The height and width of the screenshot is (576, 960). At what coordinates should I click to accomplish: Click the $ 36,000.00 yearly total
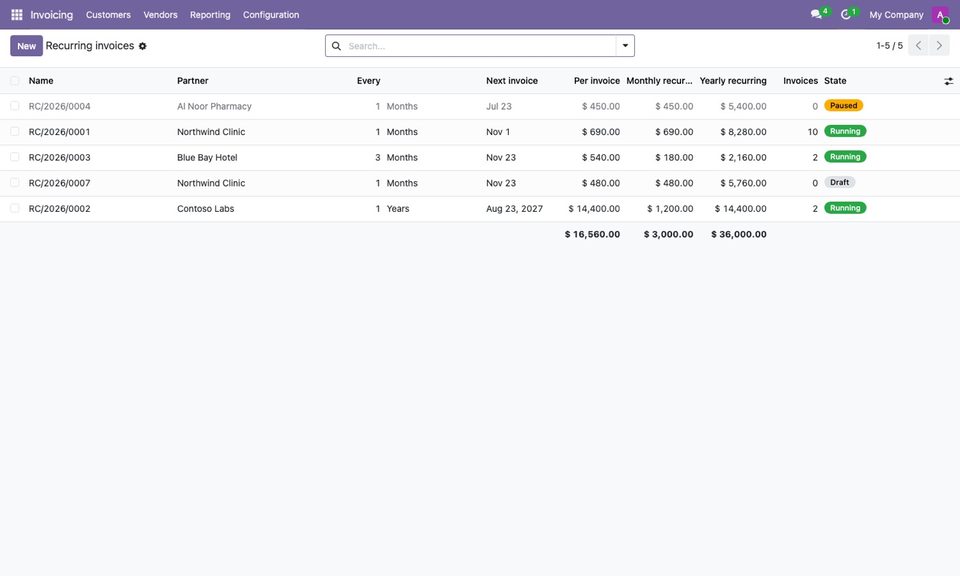pos(739,234)
